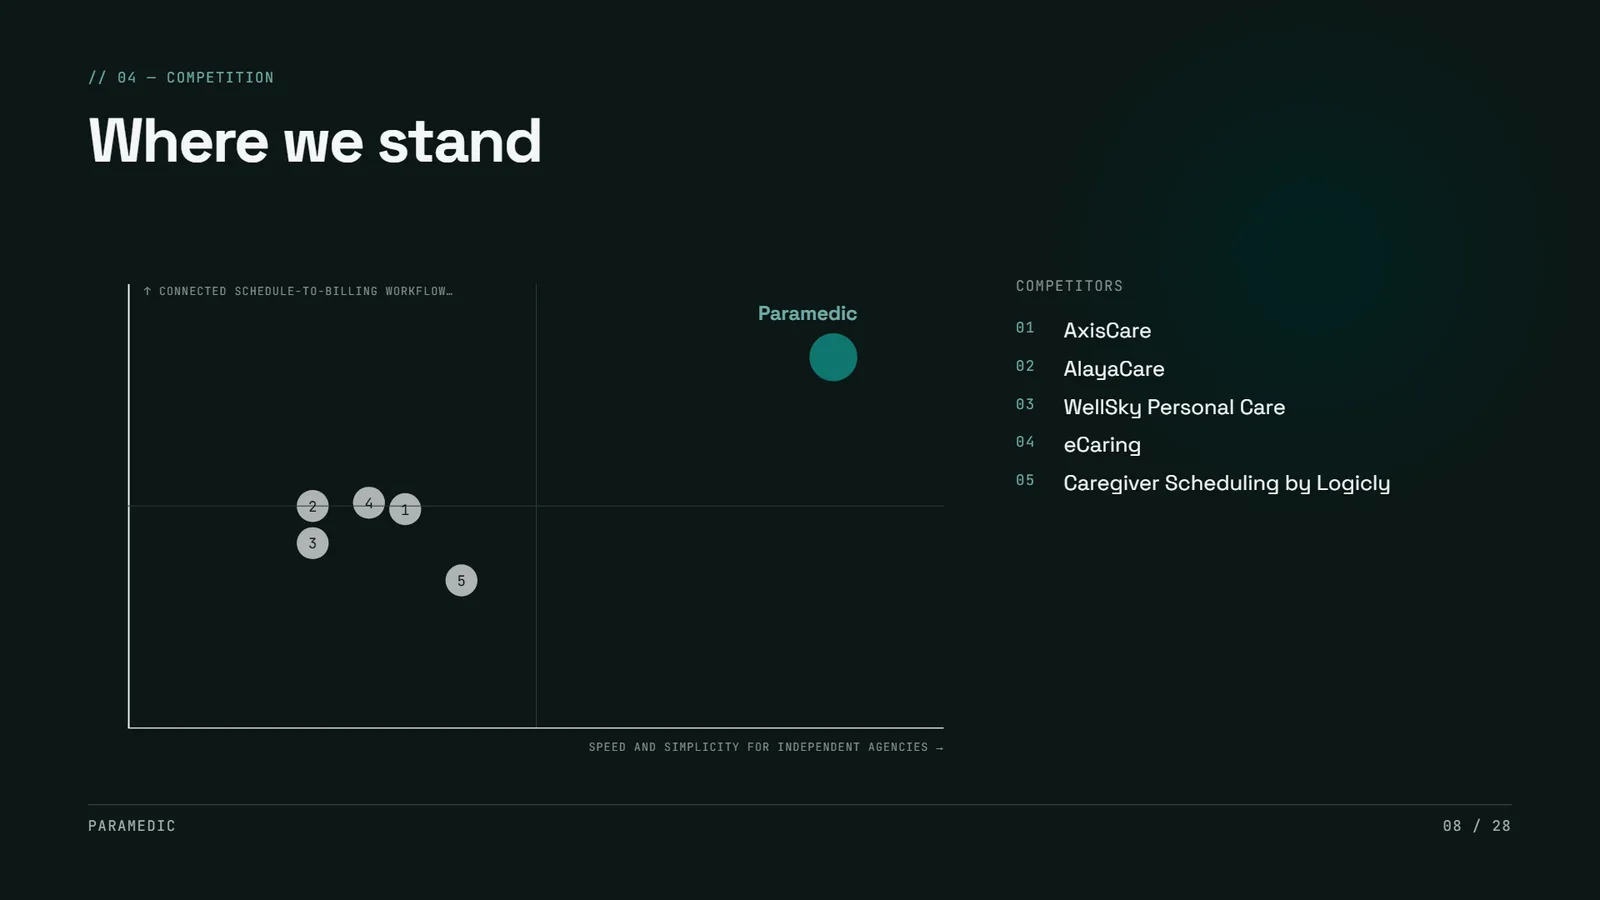Screen dimensions: 1600x900
Task: Select competitor marker 4 on chart
Action: pos(369,503)
